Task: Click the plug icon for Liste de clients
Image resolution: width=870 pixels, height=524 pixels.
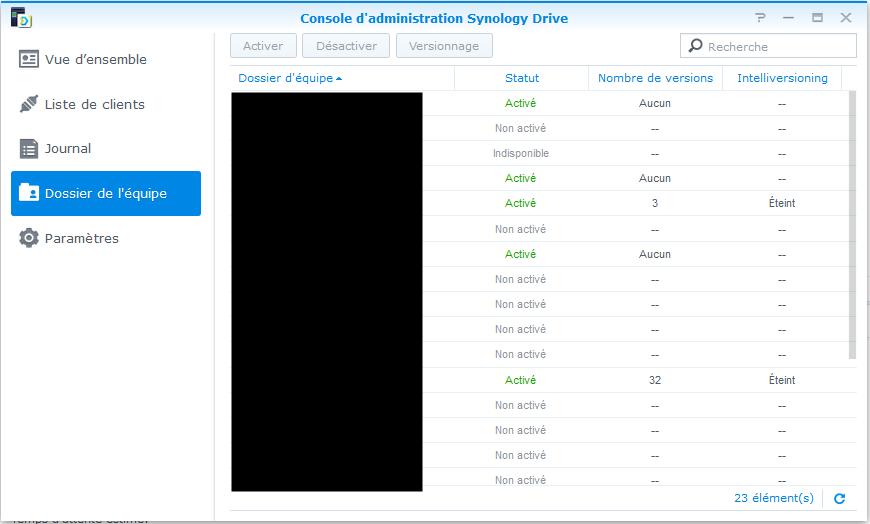Action: click(29, 104)
